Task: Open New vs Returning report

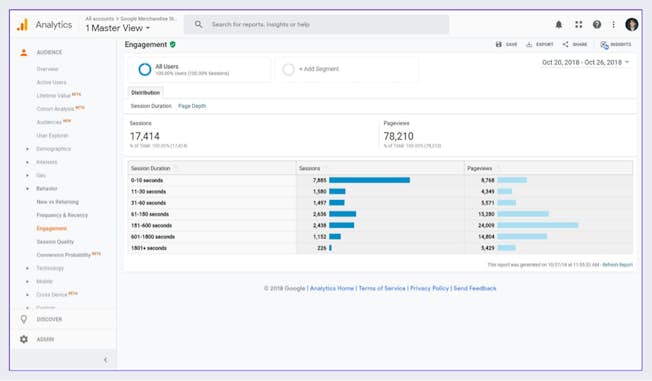Action: [x=57, y=202]
